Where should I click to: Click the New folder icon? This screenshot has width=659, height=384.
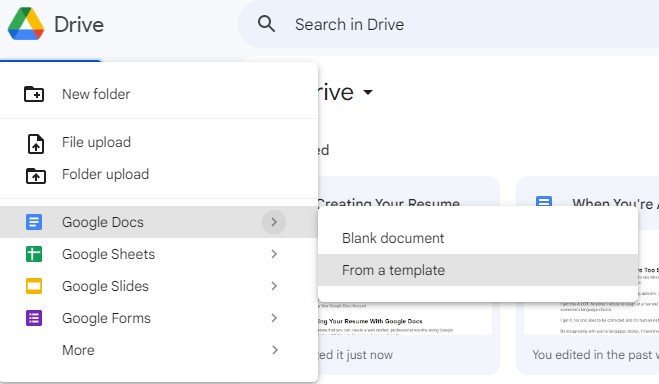coord(34,94)
